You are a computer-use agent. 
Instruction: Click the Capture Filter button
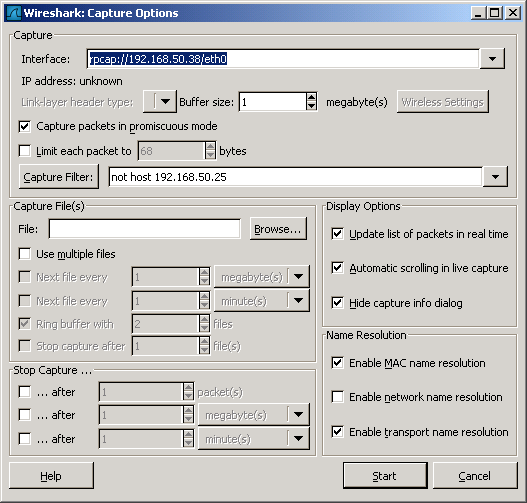(x=59, y=177)
